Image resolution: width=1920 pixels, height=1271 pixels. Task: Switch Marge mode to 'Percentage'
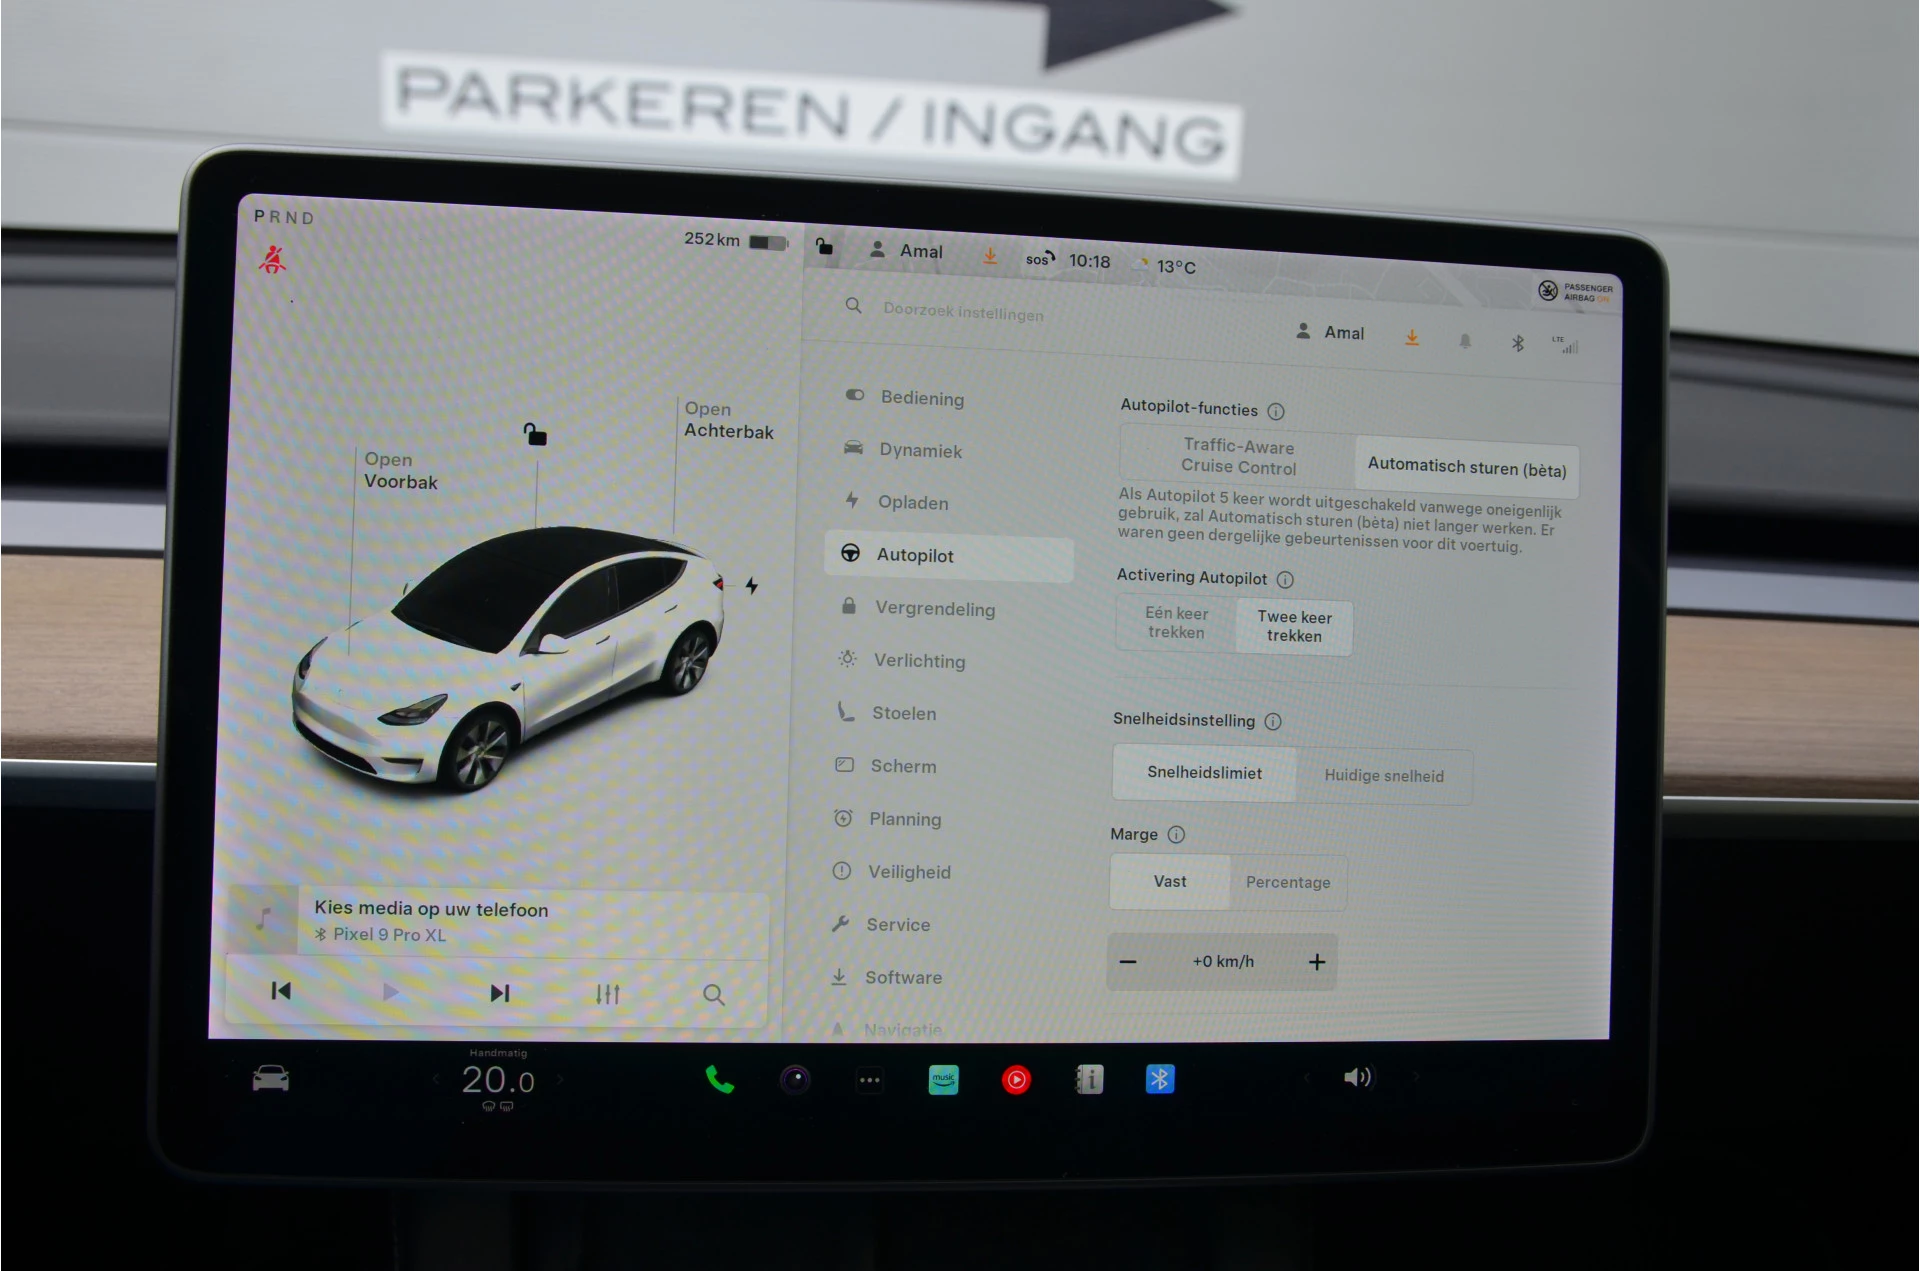click(1288, 882)
